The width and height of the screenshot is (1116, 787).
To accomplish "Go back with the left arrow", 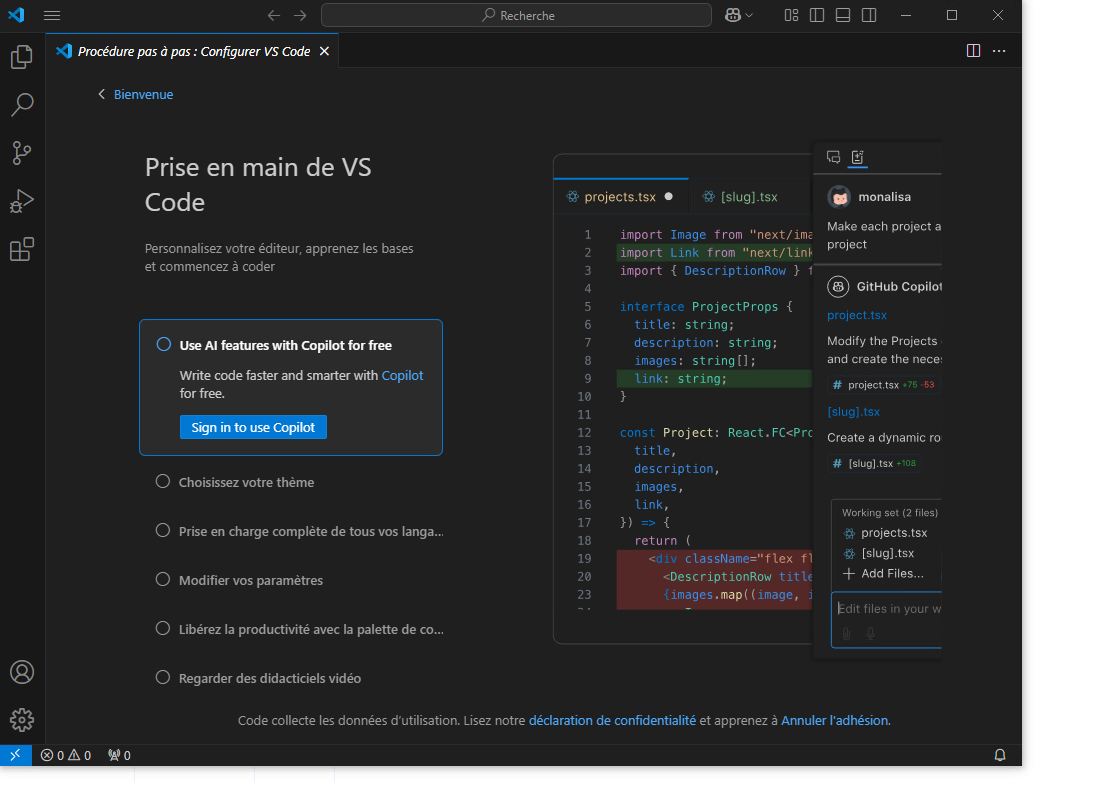I will coord(274,15).
